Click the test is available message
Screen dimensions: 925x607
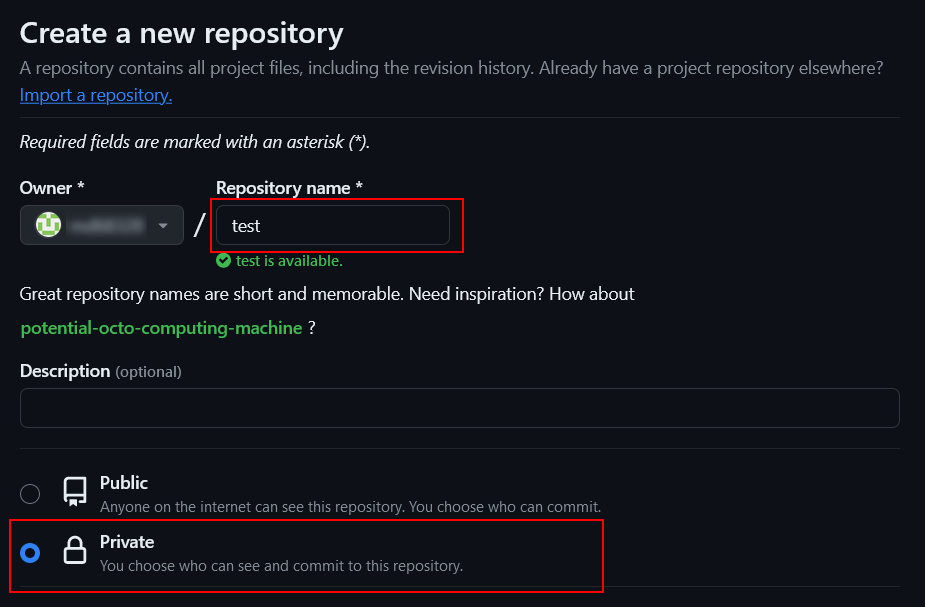[x=289, y=261]
